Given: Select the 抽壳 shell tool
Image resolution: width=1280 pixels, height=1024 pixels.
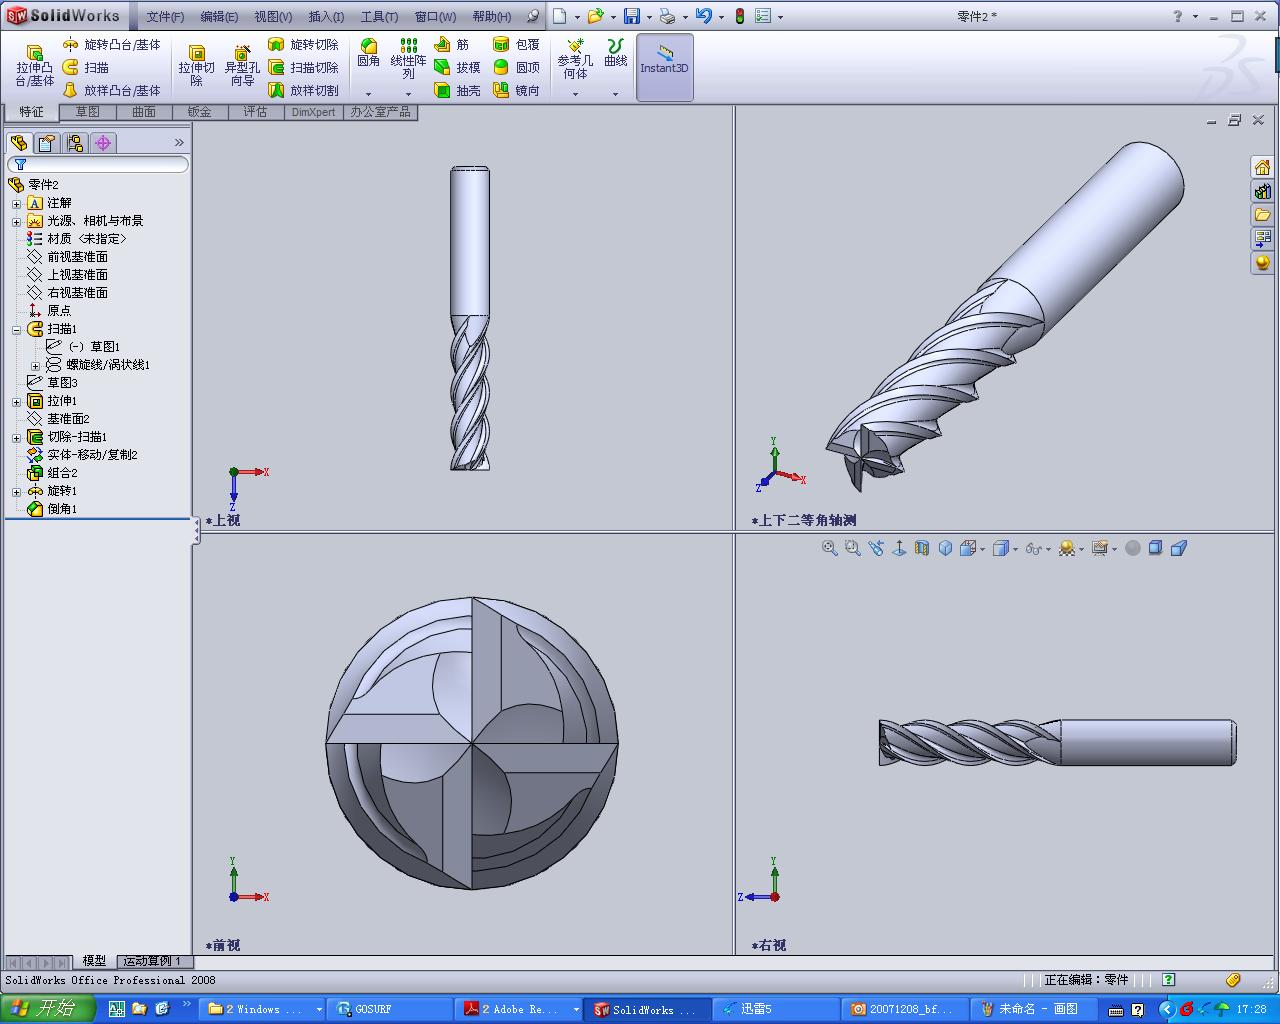Looking at the screenshot, I should (458, 91).
